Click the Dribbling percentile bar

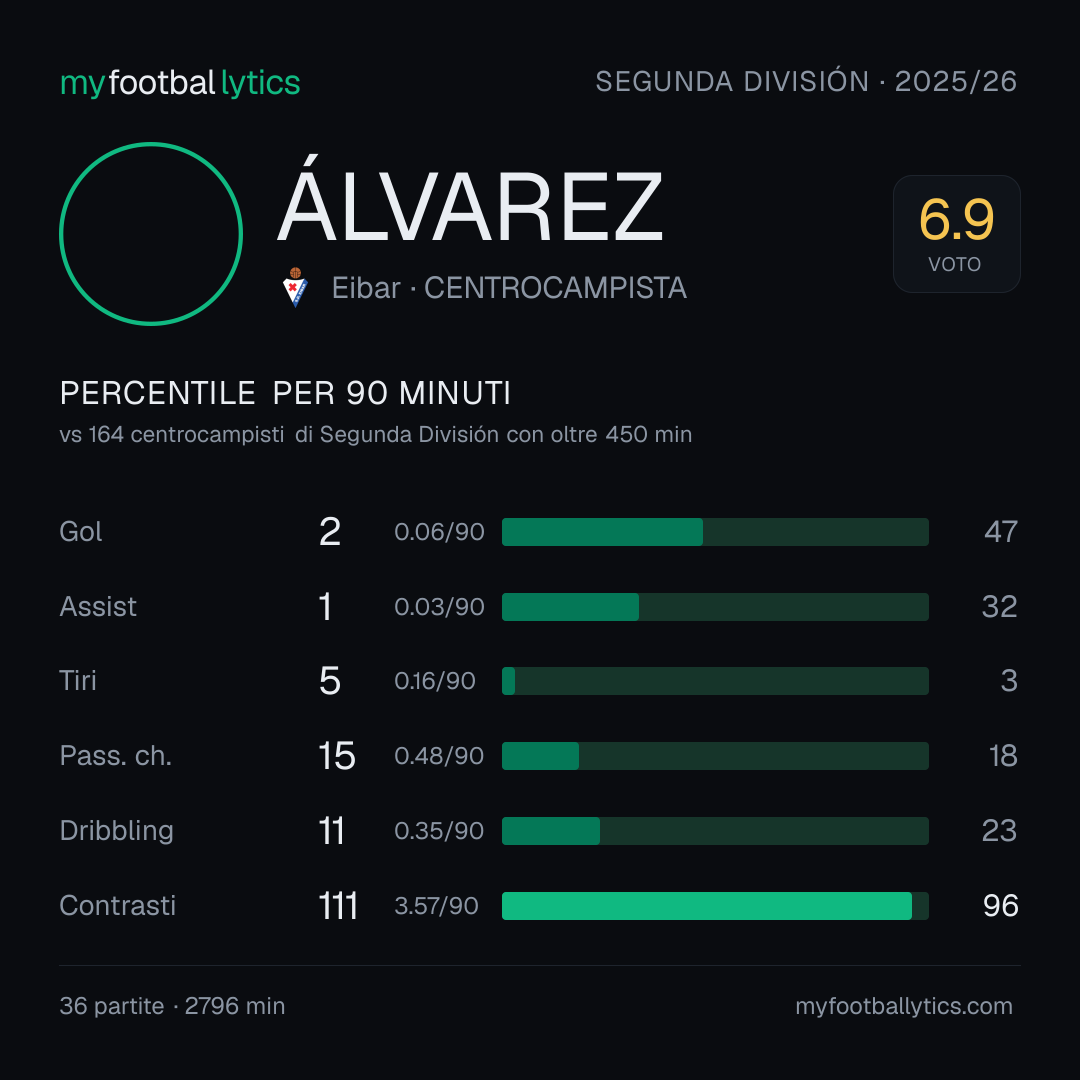coord(715,831)
